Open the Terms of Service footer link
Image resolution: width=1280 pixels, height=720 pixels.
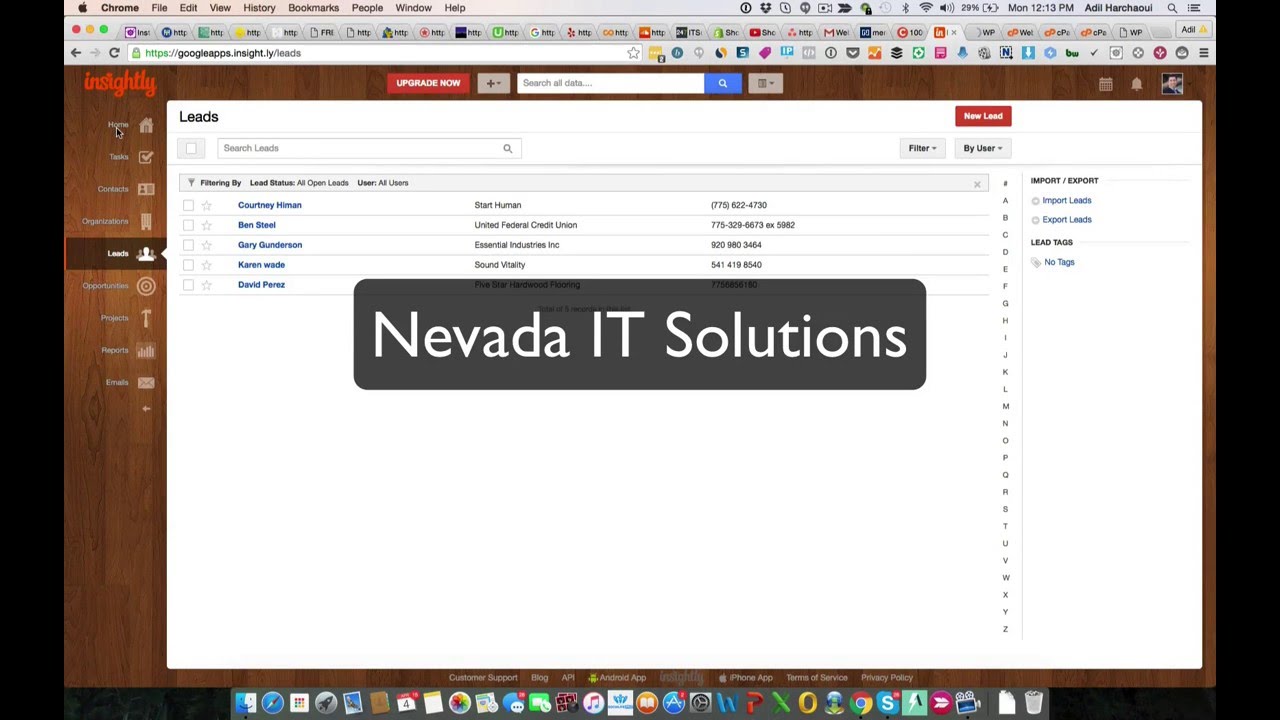point(816,678)
